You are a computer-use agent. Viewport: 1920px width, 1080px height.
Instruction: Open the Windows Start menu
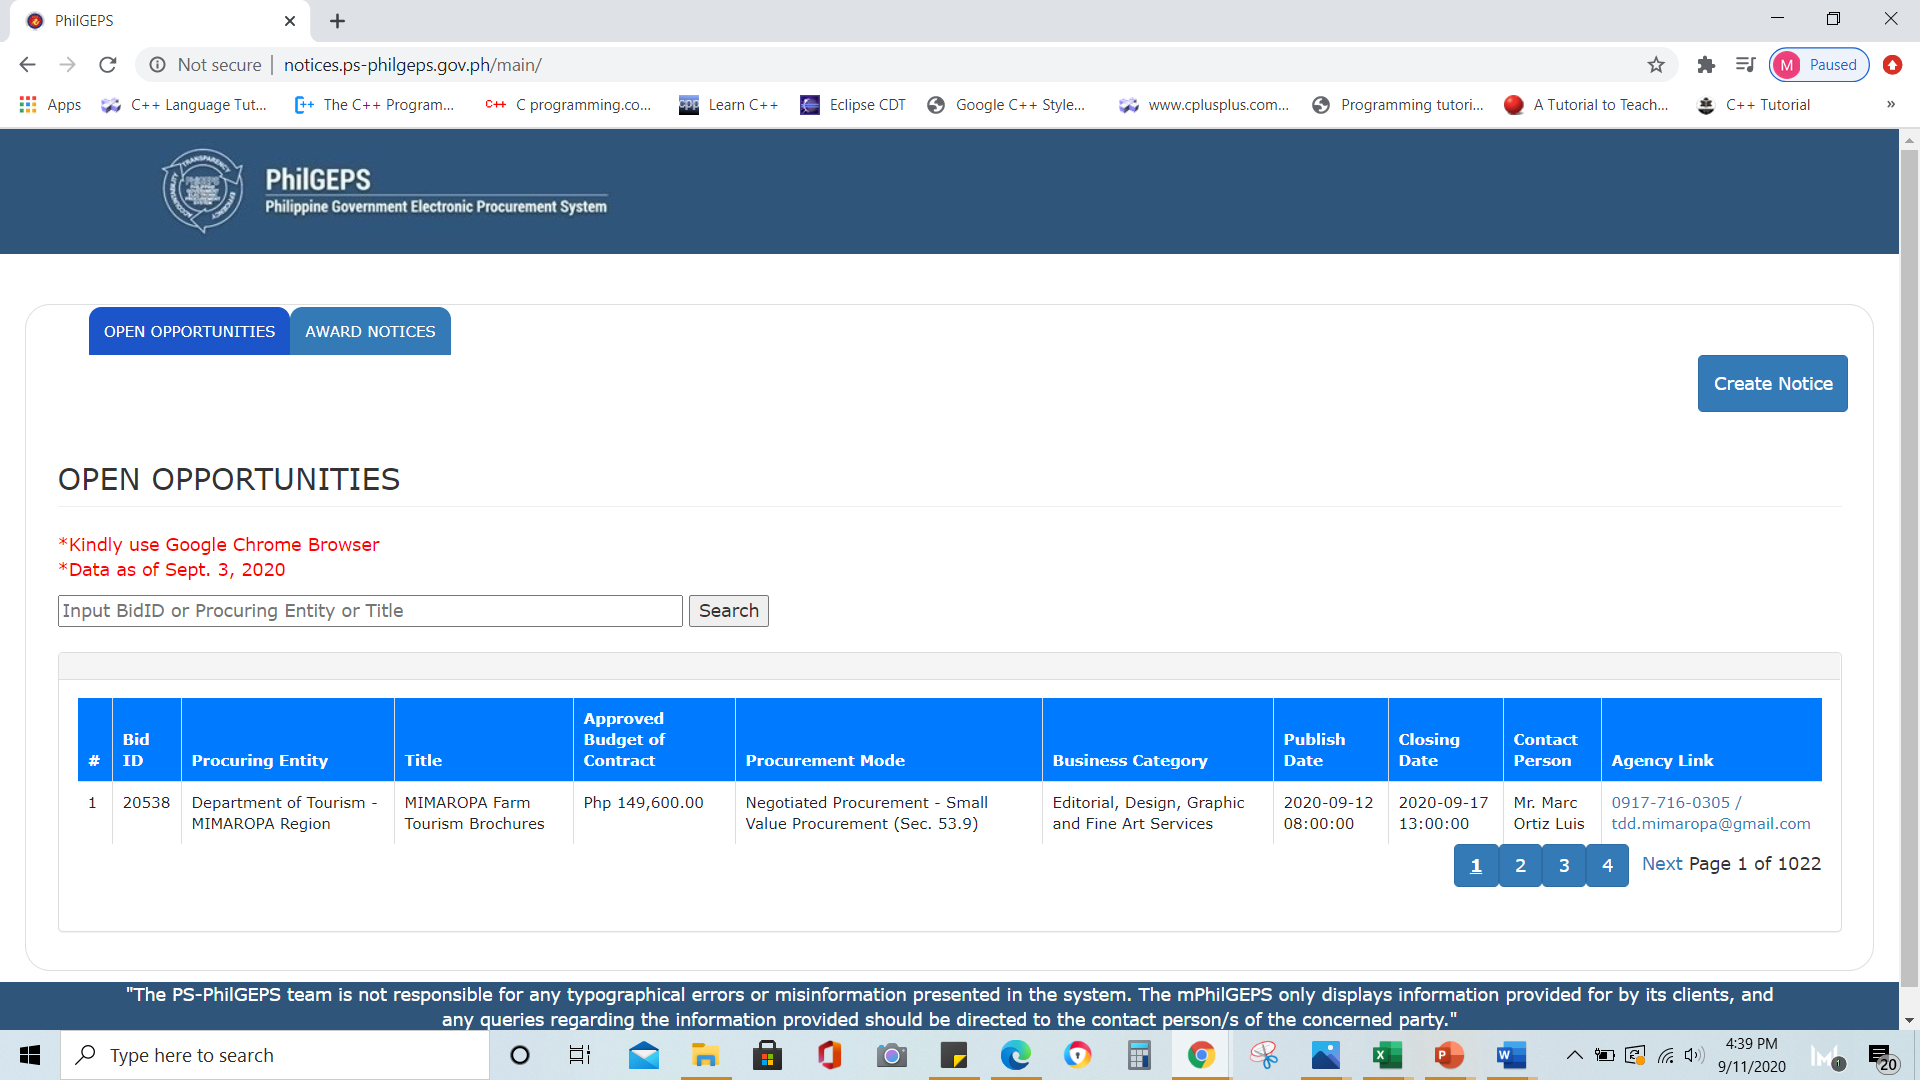pyautogui.click(x=30, y=1055)
